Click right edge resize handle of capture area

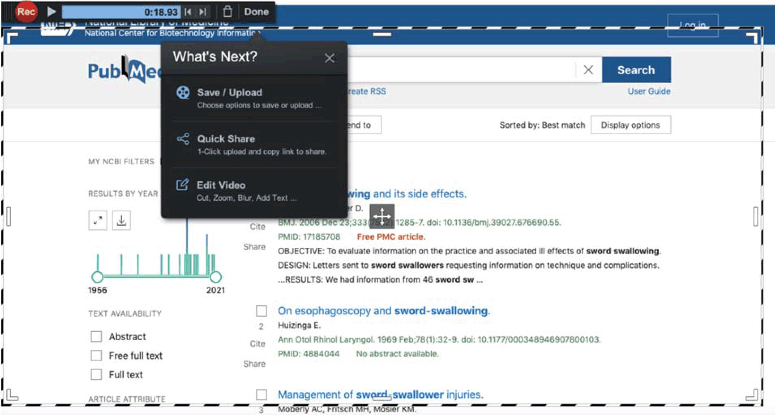click(x=756, y=216)
